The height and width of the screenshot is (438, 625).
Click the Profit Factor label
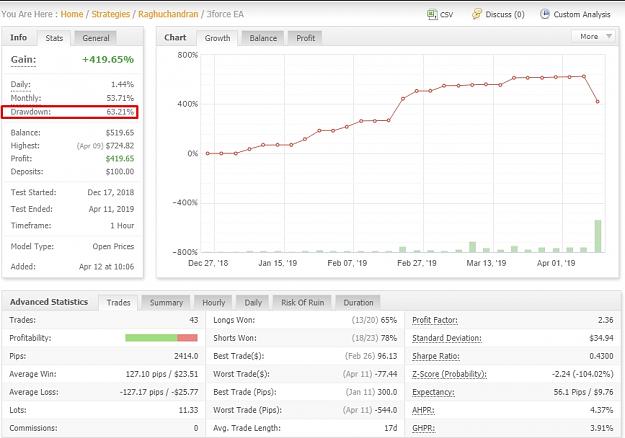point(435,320)
